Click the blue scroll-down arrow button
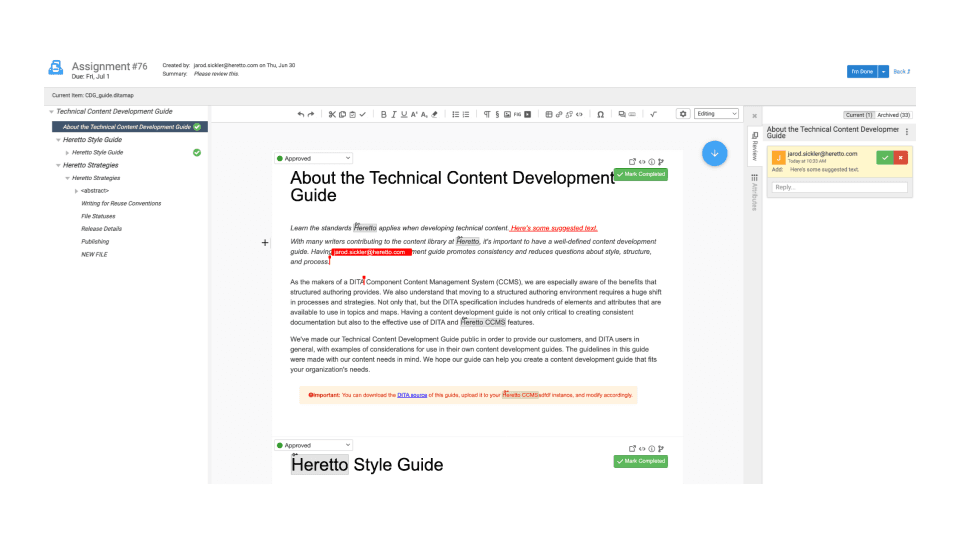Viewport: 960px width, 540px height. click(714, 153)
